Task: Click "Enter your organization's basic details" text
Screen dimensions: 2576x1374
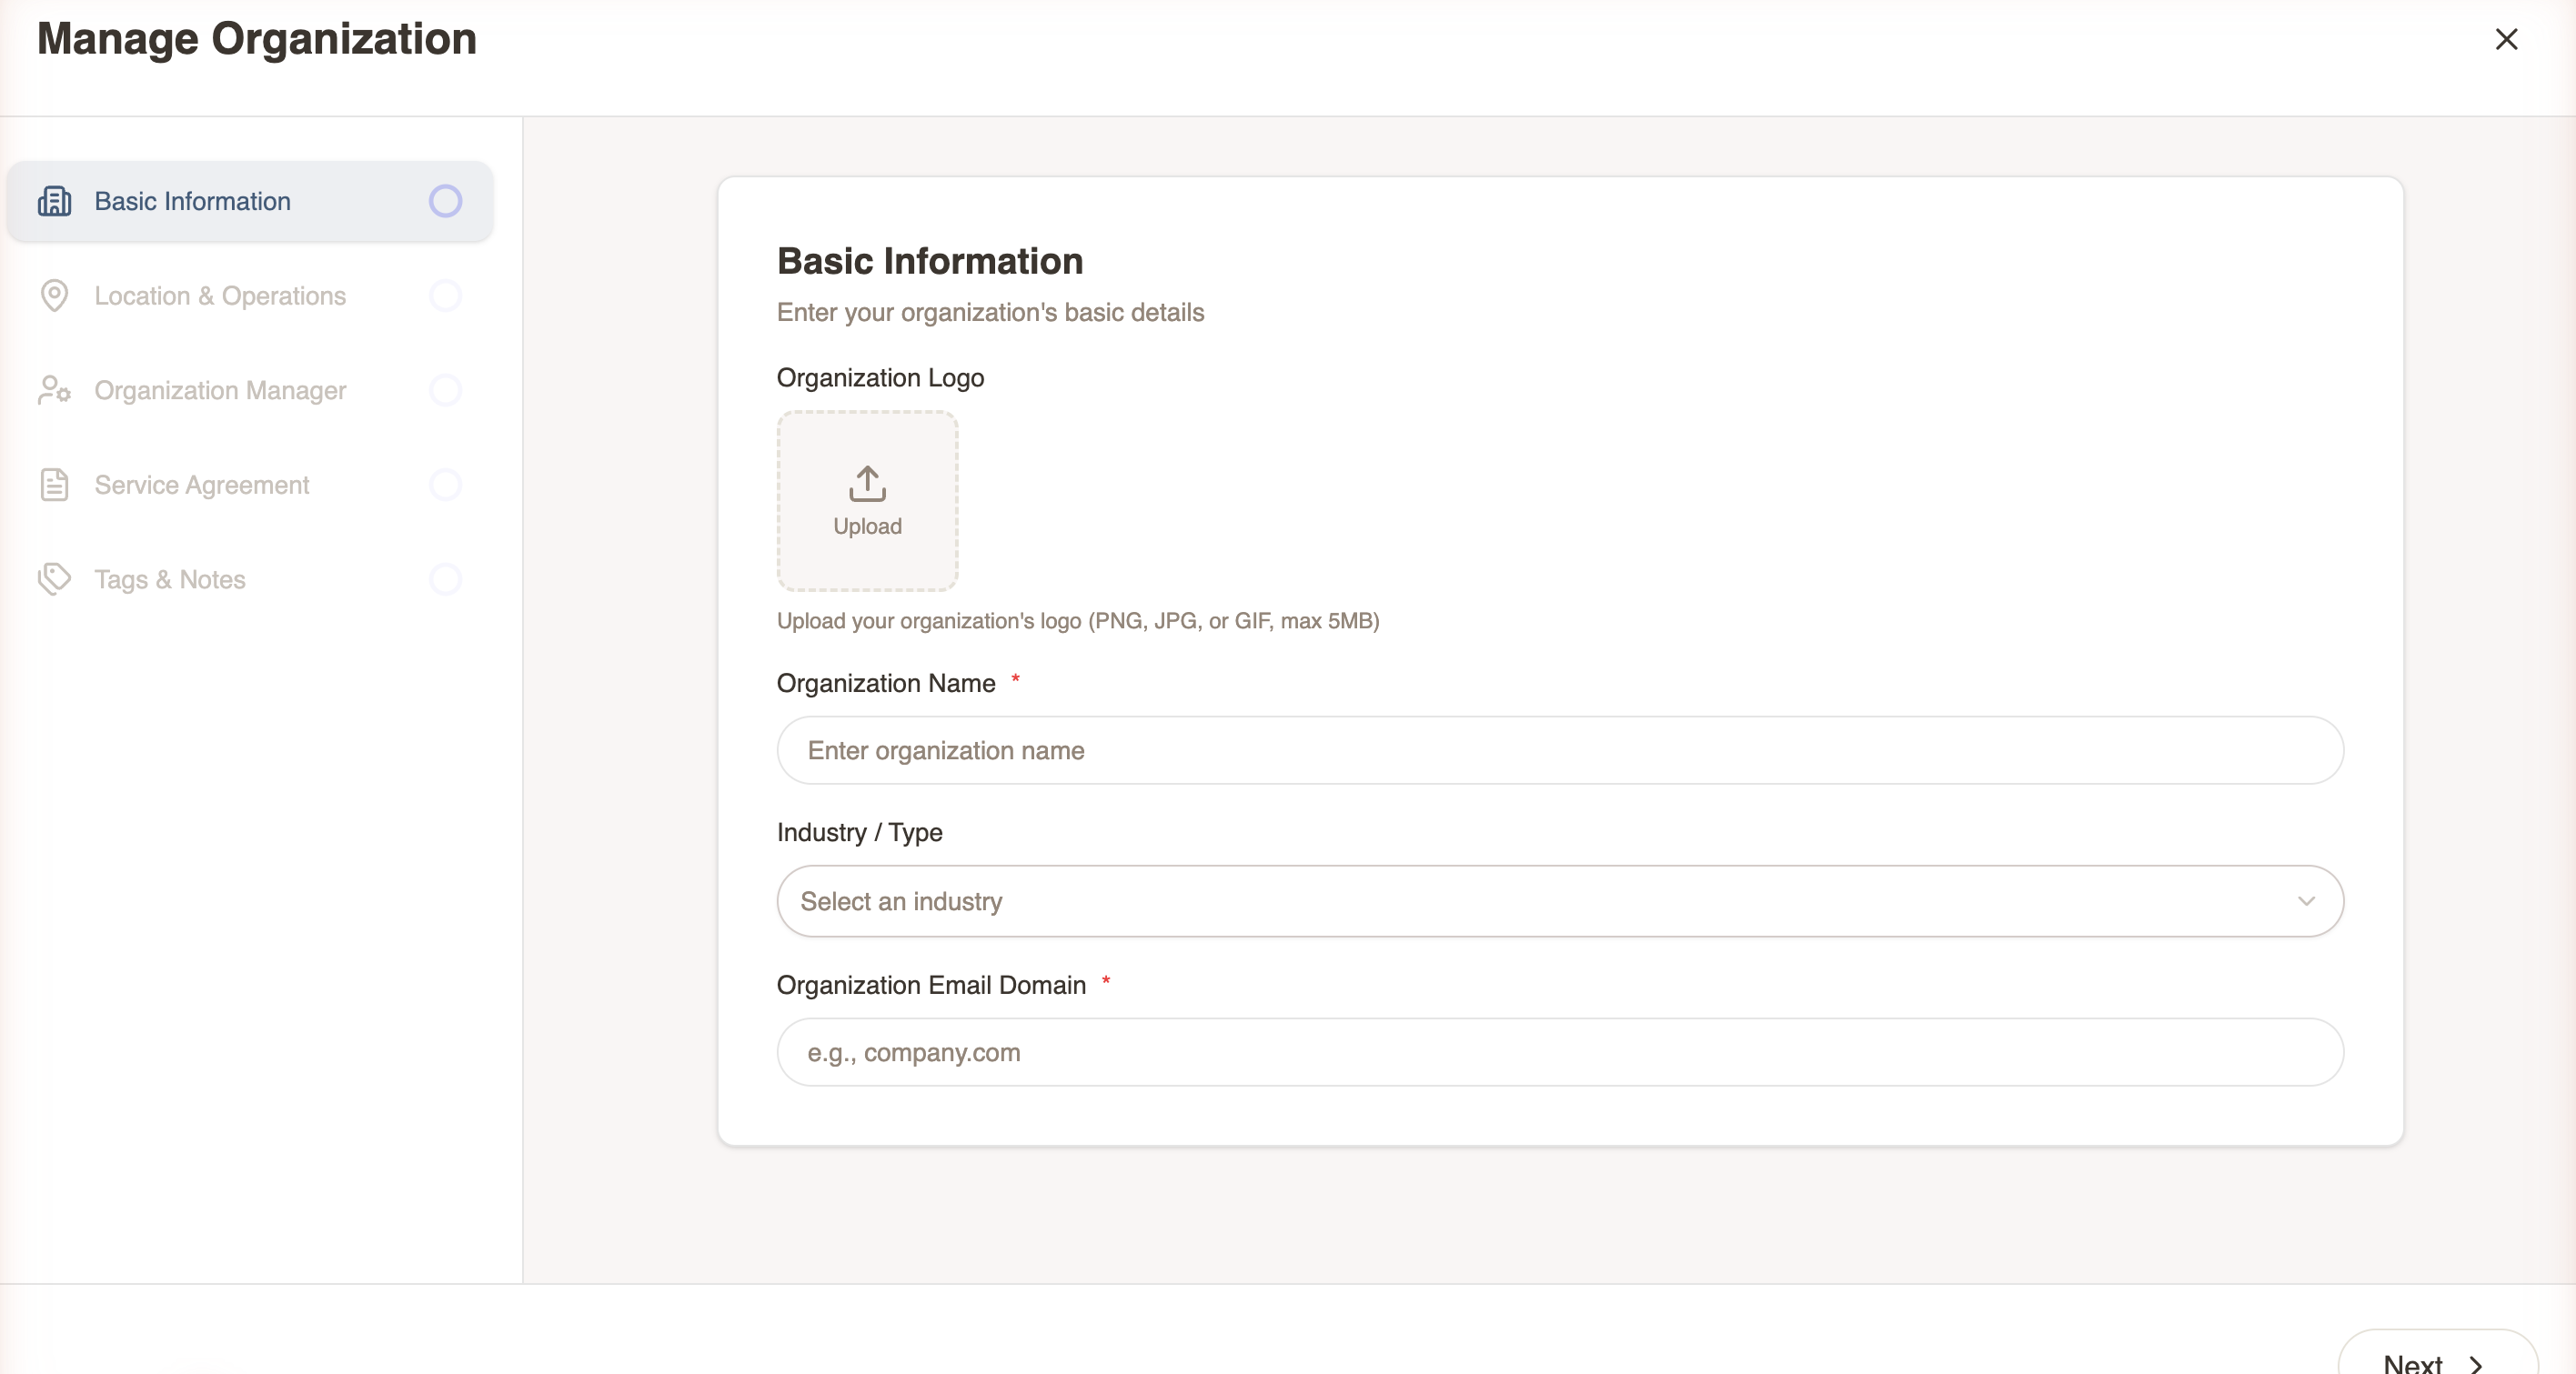Action: 990,312
